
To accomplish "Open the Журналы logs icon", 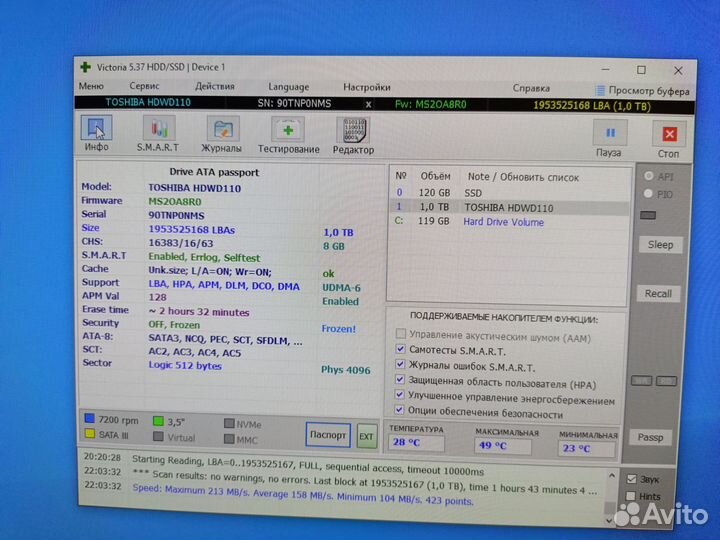I will pyautogui.click(x=222, y=130).
